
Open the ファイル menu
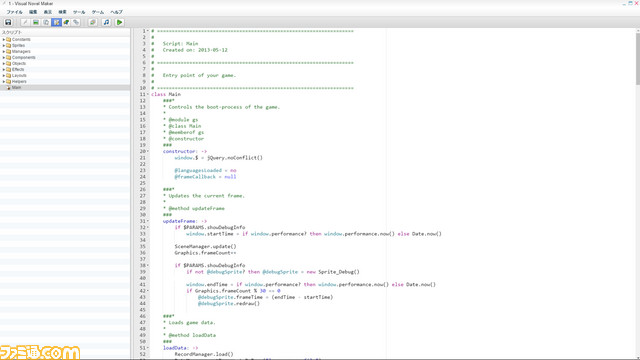(14, 12)
